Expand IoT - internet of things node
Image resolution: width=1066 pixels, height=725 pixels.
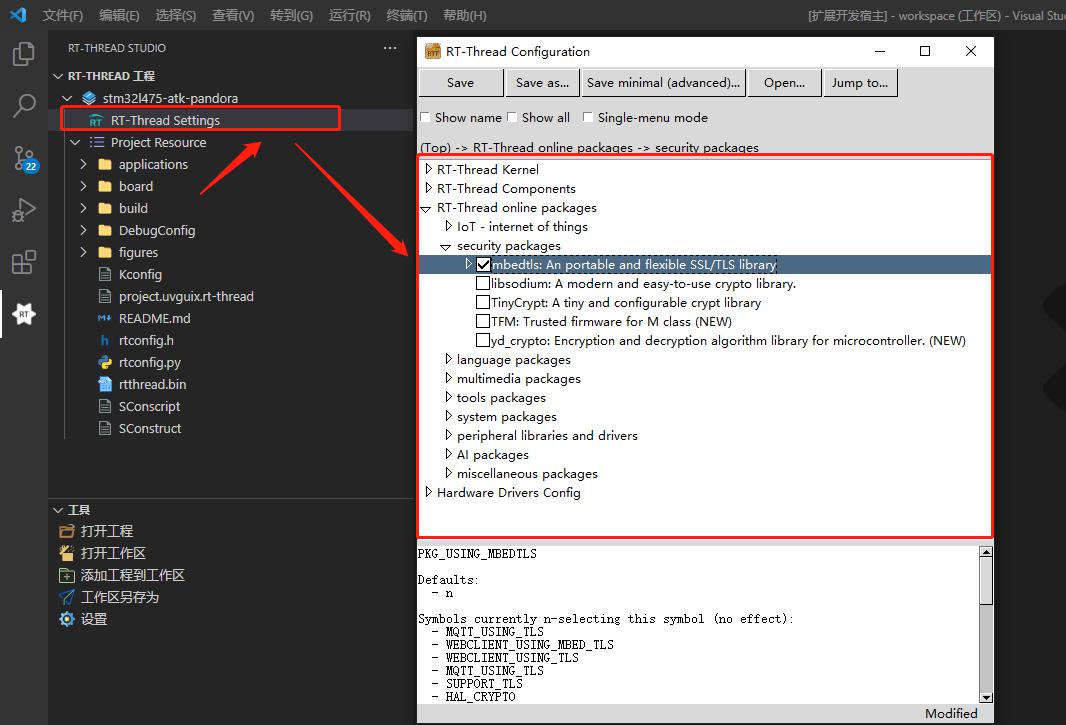pos(448,226)
